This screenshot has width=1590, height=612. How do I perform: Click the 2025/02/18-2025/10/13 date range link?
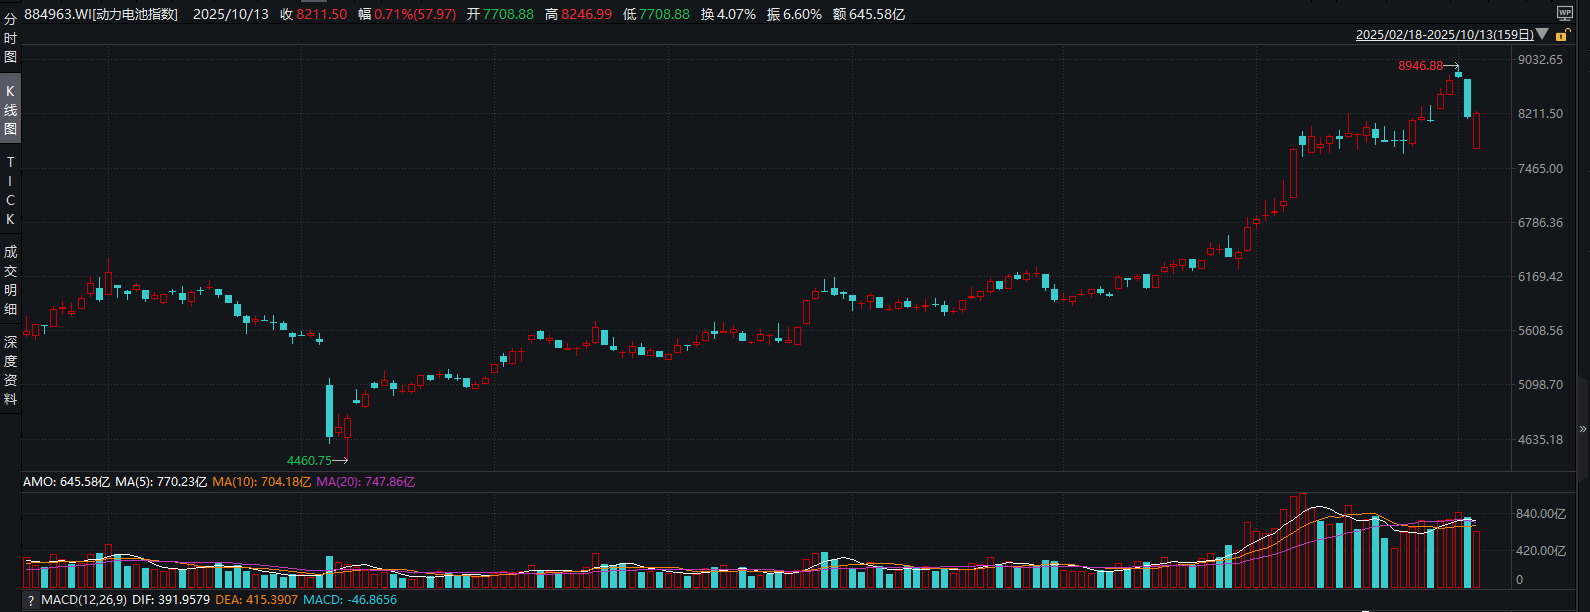[x=1444, y=35]
